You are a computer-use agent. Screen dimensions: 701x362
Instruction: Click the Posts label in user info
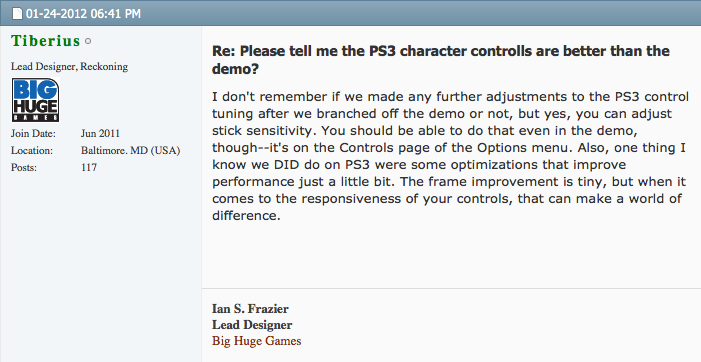(x=24, y=168)
